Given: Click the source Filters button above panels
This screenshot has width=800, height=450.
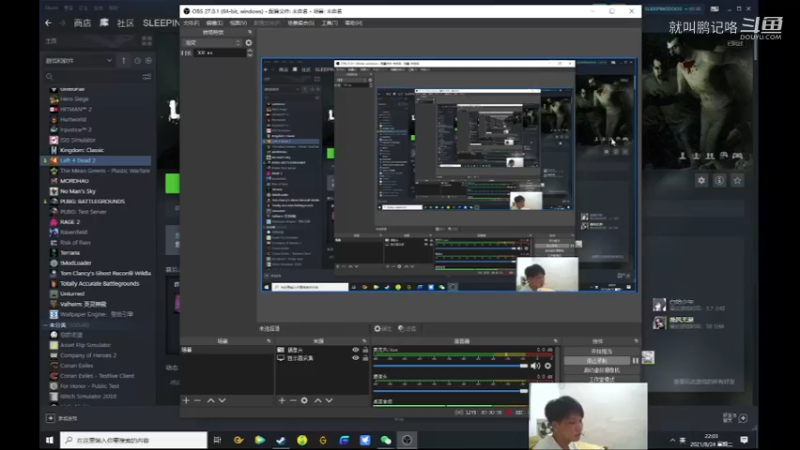Looking at the screenshot, I should 407,329.
